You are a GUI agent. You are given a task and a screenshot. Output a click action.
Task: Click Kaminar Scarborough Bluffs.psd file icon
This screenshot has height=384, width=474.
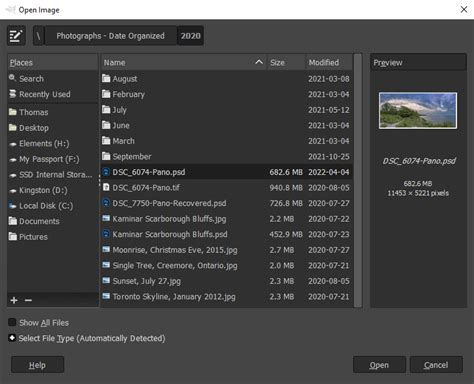click(x=106, y=234)
